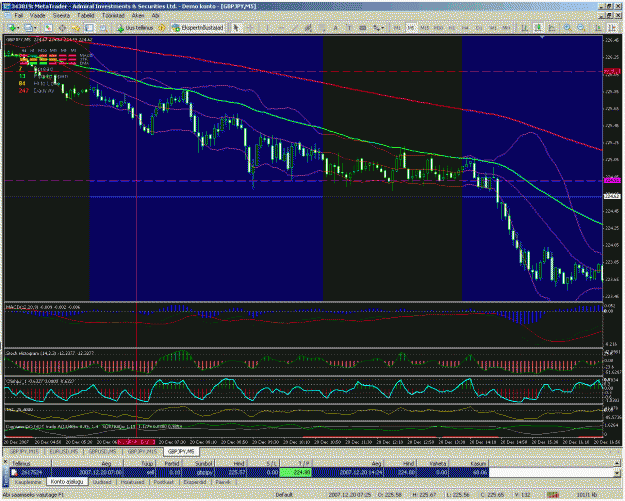Open the new chart dropdown arrow
The image size is (625, 501).
(x=18, y=28)
